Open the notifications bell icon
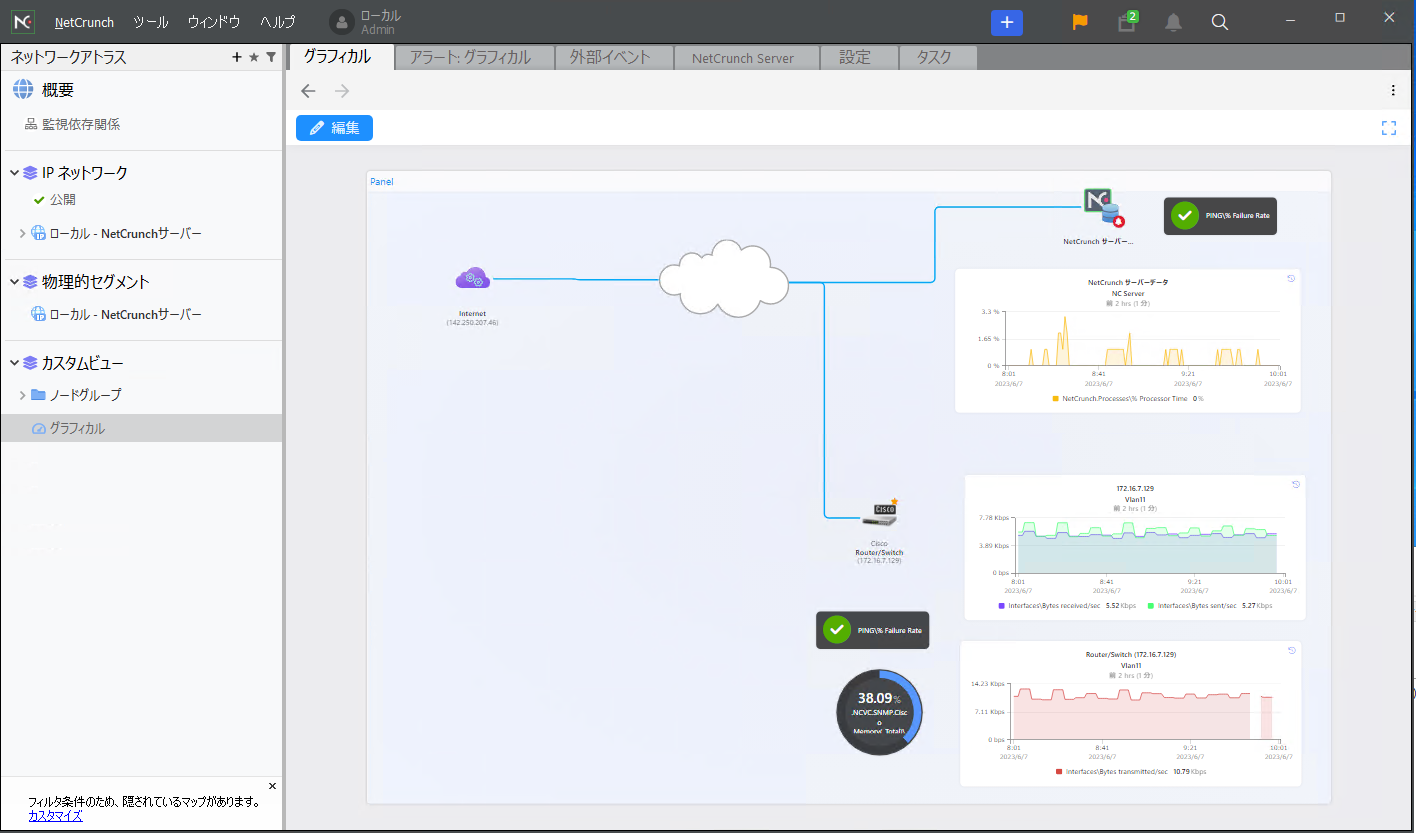Image resolution: width=1416 pixels, height=833 pixels. (1173, 22)
